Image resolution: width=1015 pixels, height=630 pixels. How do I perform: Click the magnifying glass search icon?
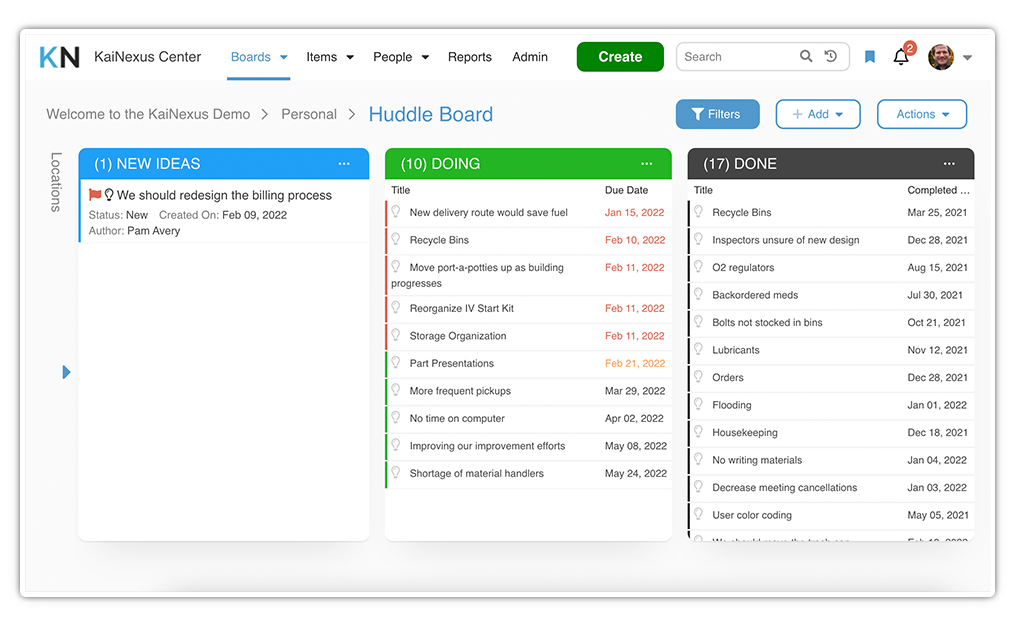click(806, 57)
